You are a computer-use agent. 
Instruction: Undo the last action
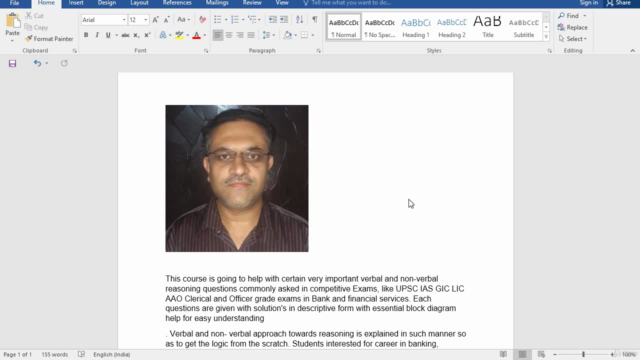tap(37, 63)
